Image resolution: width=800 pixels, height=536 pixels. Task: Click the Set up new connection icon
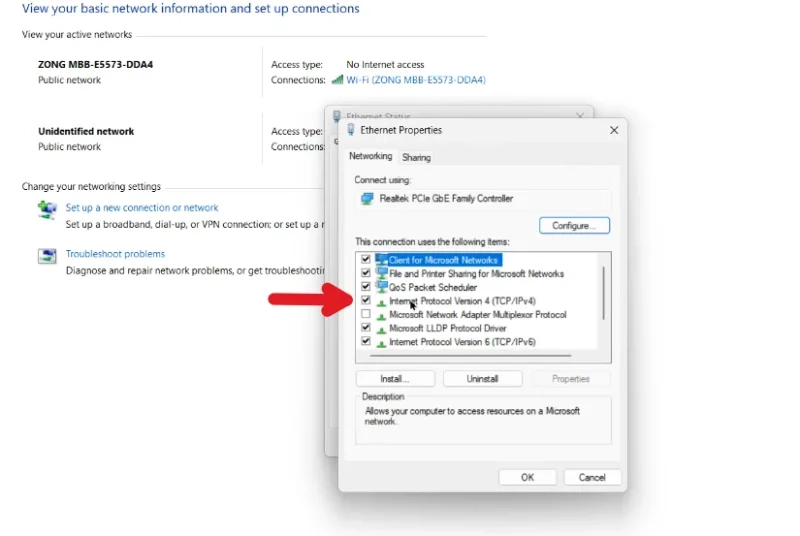click(x=47, y=209)
